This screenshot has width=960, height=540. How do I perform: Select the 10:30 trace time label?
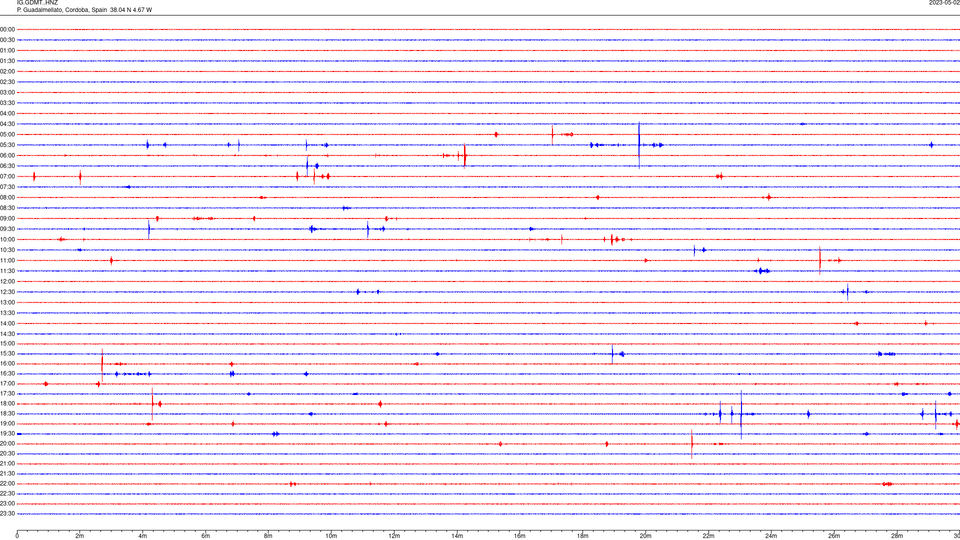tap(7, 250)
